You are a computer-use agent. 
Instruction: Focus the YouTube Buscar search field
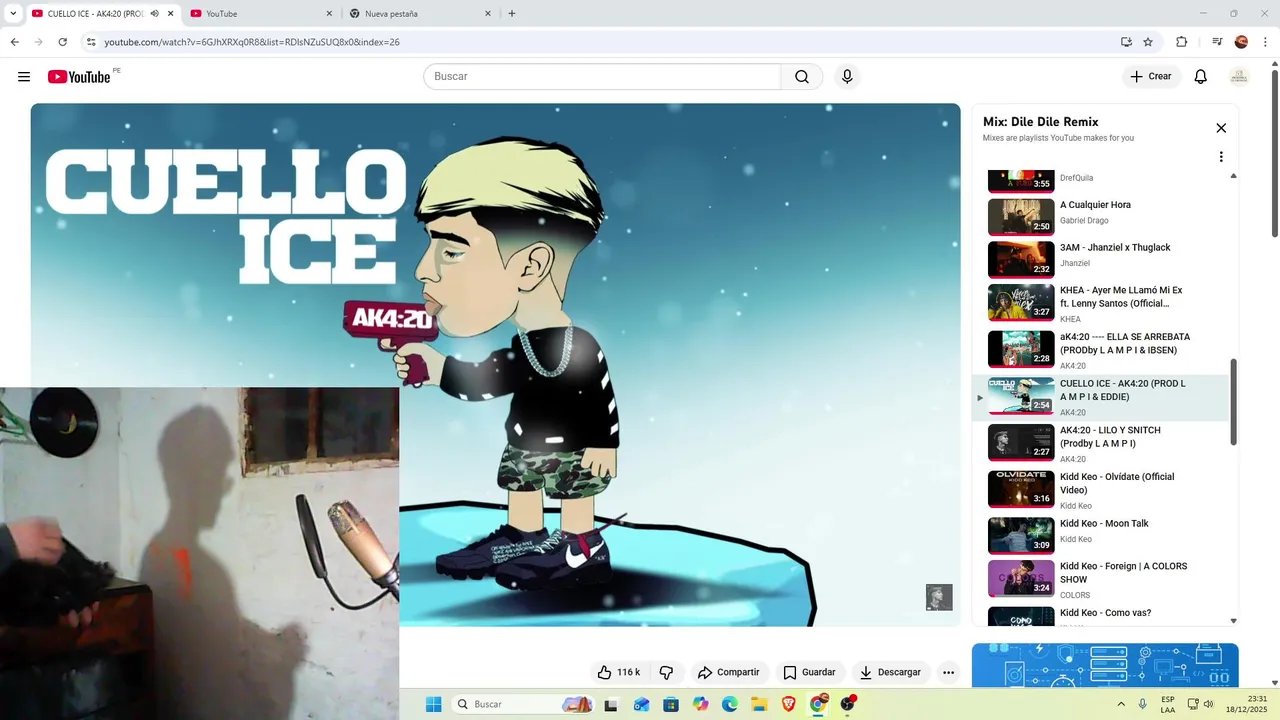(602, 77)
